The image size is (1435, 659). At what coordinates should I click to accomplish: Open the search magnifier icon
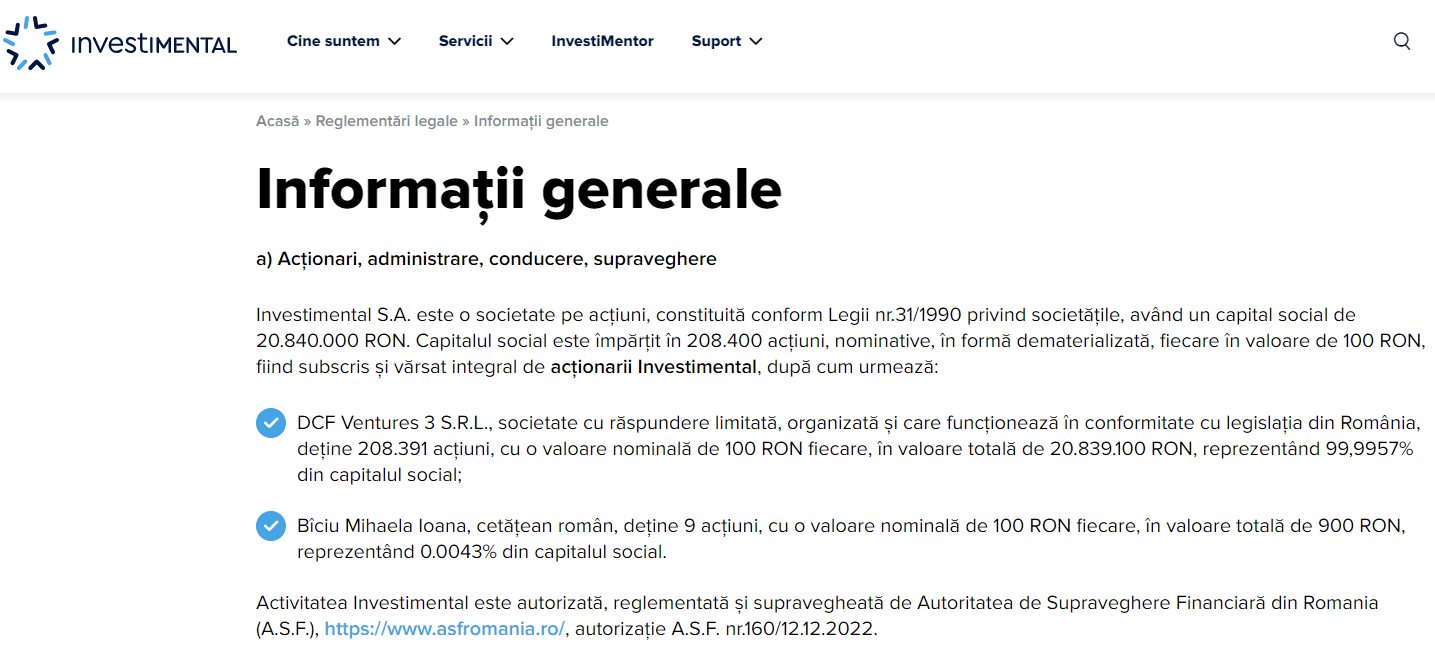(x=1402, y=41)
